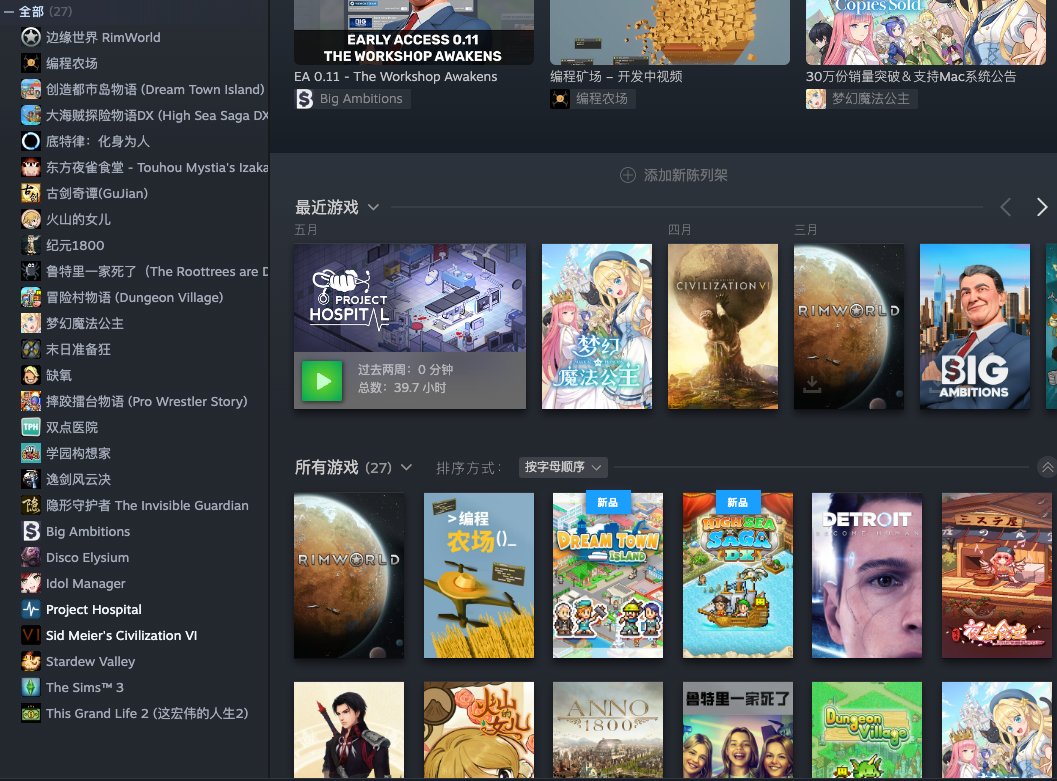The height and width of the screenshot is (781, 1057).
Task: Click the Disco Elysium sidebar icon
Action: point(30,557)
